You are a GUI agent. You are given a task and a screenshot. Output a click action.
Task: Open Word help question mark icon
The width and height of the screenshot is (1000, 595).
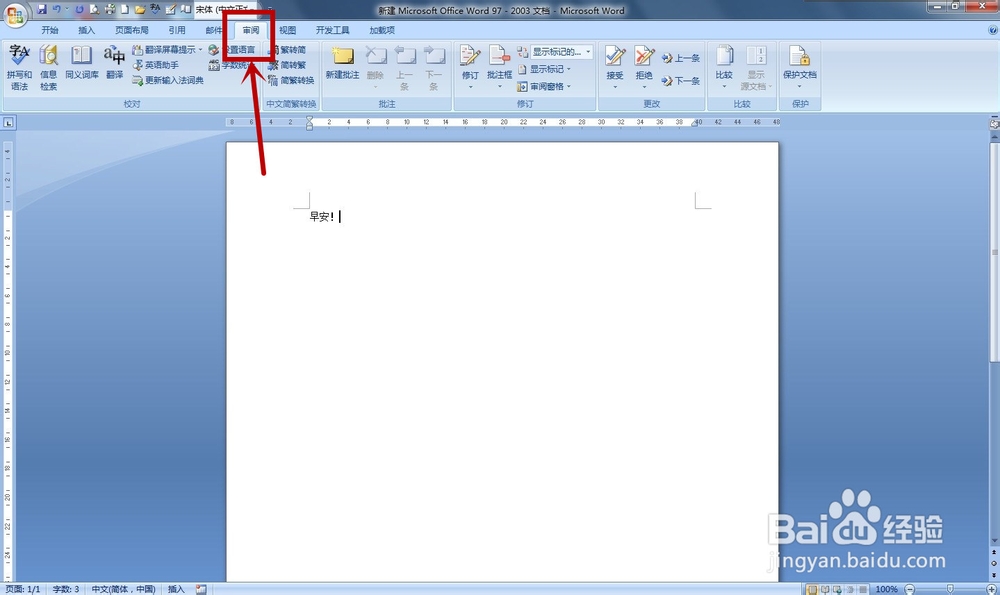coord(993,30)
